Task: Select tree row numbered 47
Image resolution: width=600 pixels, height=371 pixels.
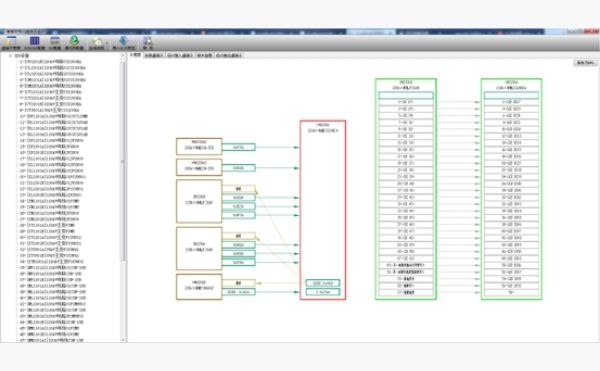Action: click(x=51, y=340)
